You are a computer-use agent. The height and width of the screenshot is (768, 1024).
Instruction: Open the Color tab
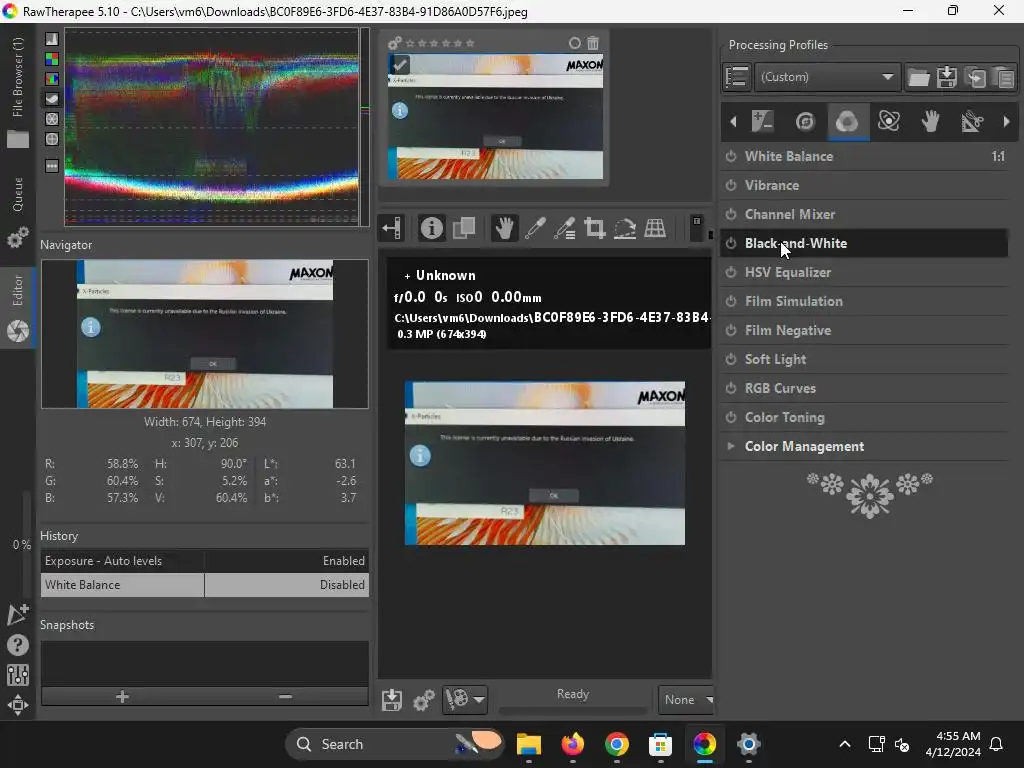[847, 121]
